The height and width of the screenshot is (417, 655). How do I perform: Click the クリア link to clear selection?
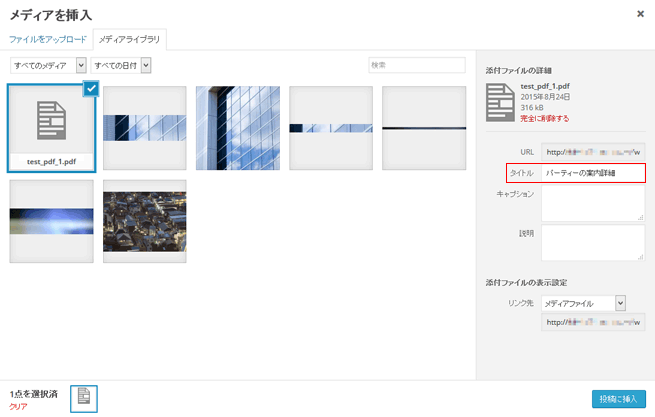[x=18, y=407]
